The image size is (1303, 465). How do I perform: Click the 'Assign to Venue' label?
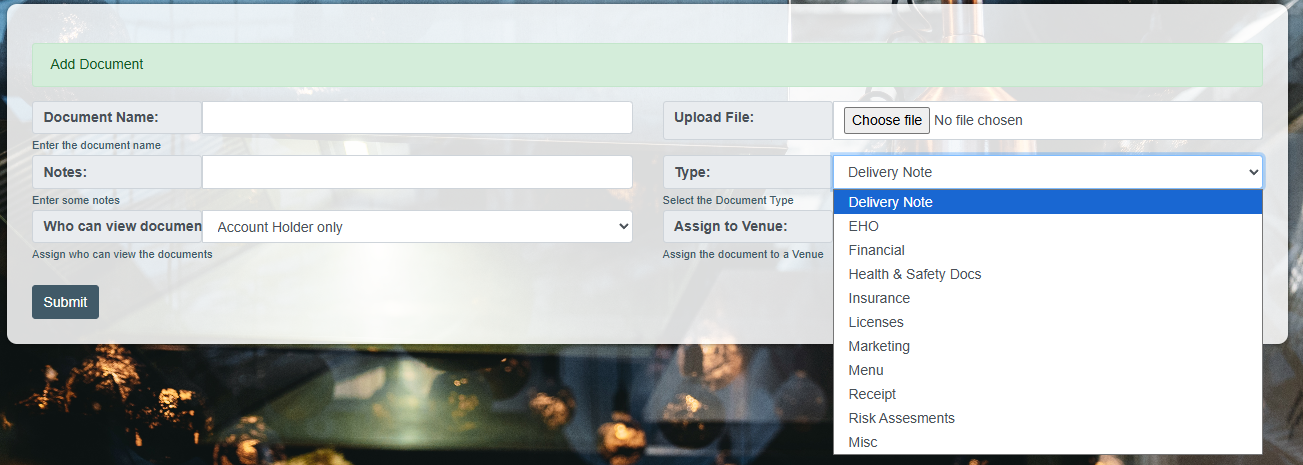coord(730,227)
